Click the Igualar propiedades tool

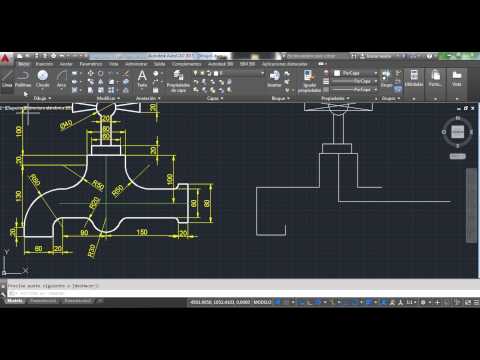pos(309,81)
